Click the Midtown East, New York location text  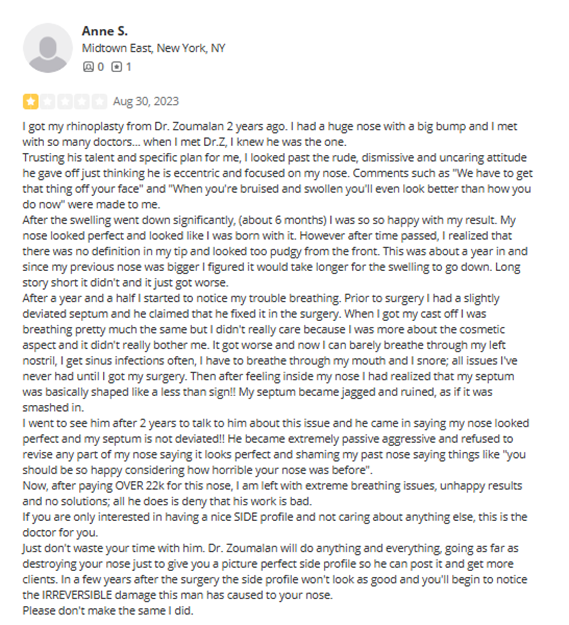[x=153, y=48]
